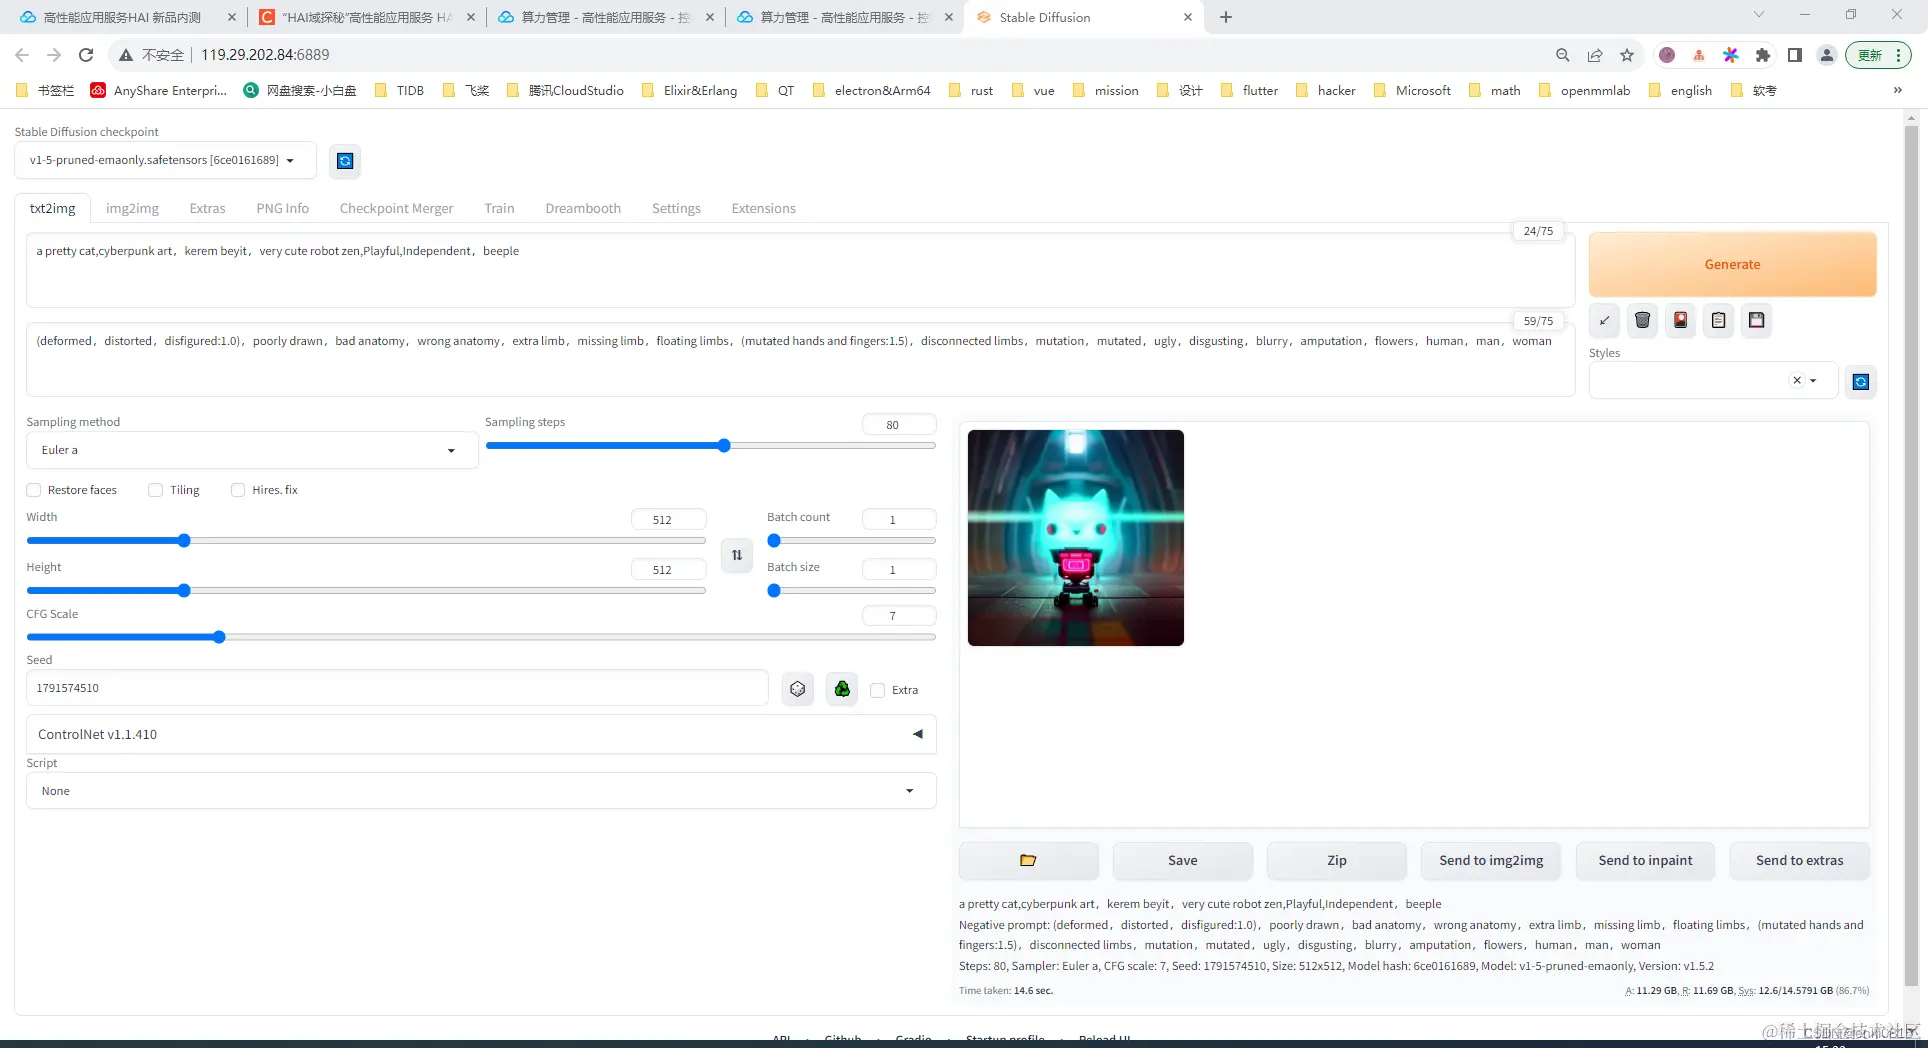Screen dimensions: 1928x1048
Task: Adjust the Height slider handle
Action: point(184,591)
